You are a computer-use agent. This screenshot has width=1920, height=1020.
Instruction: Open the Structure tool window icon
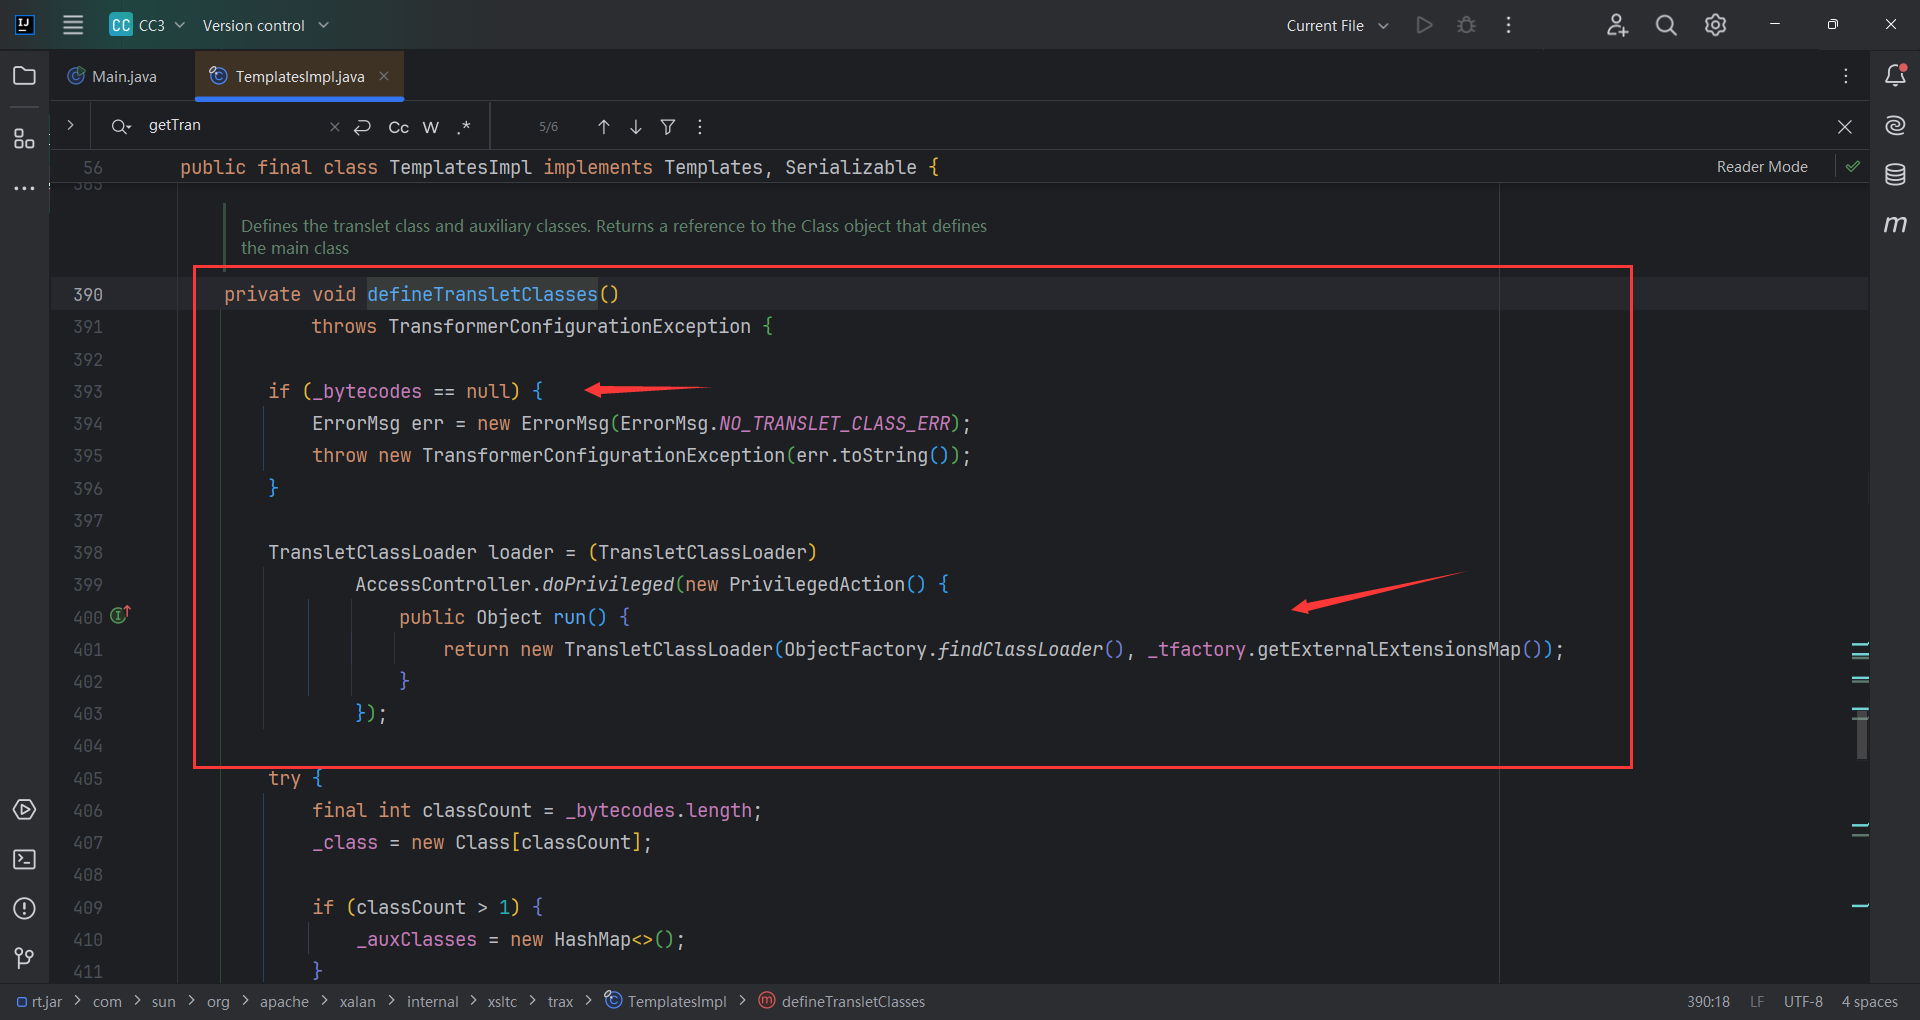coord(25,139)
